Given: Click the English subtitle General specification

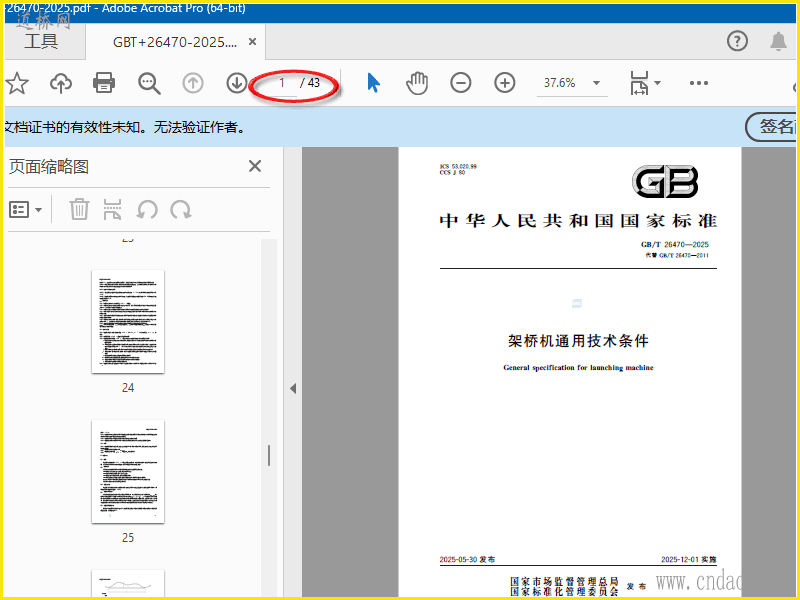Looking at the screenshot, I should pos(578,367).
